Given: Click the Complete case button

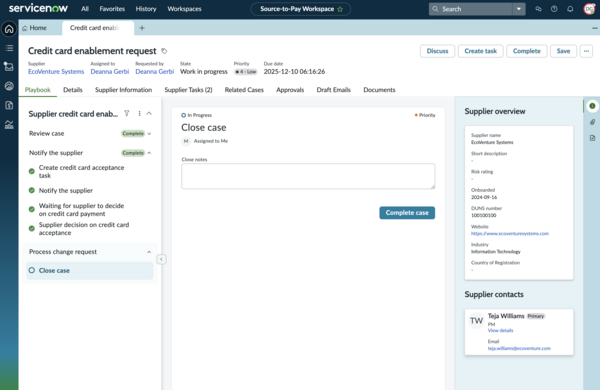Looking at the screenshot, I should (x=407, y=213).
